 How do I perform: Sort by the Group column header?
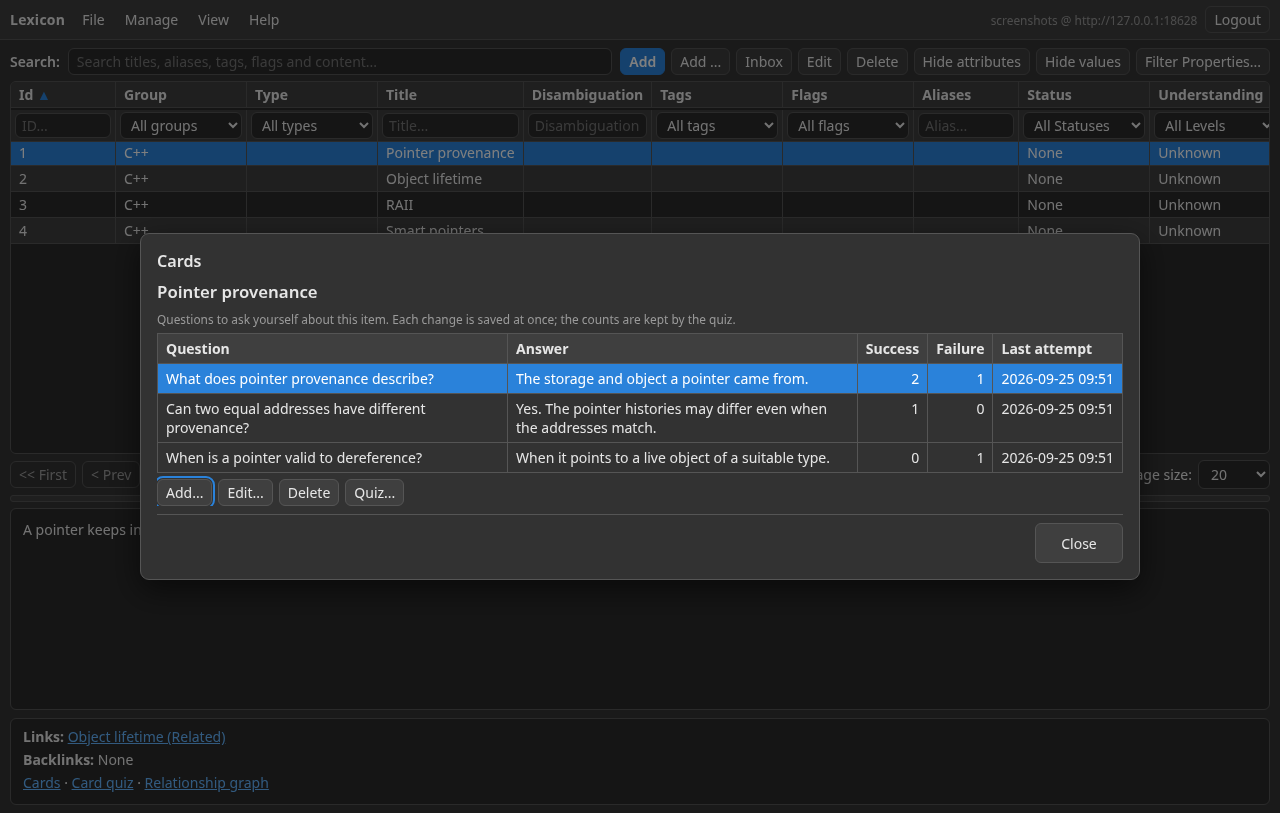181,95
